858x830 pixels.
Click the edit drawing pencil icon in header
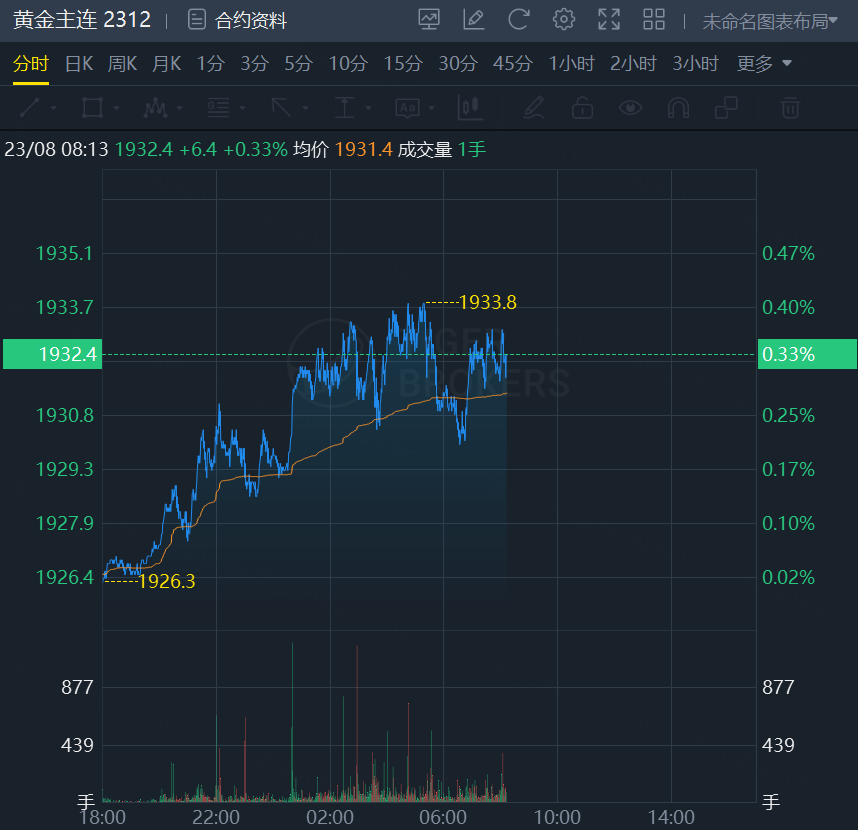pyautogui.click(x=474, y=20)
